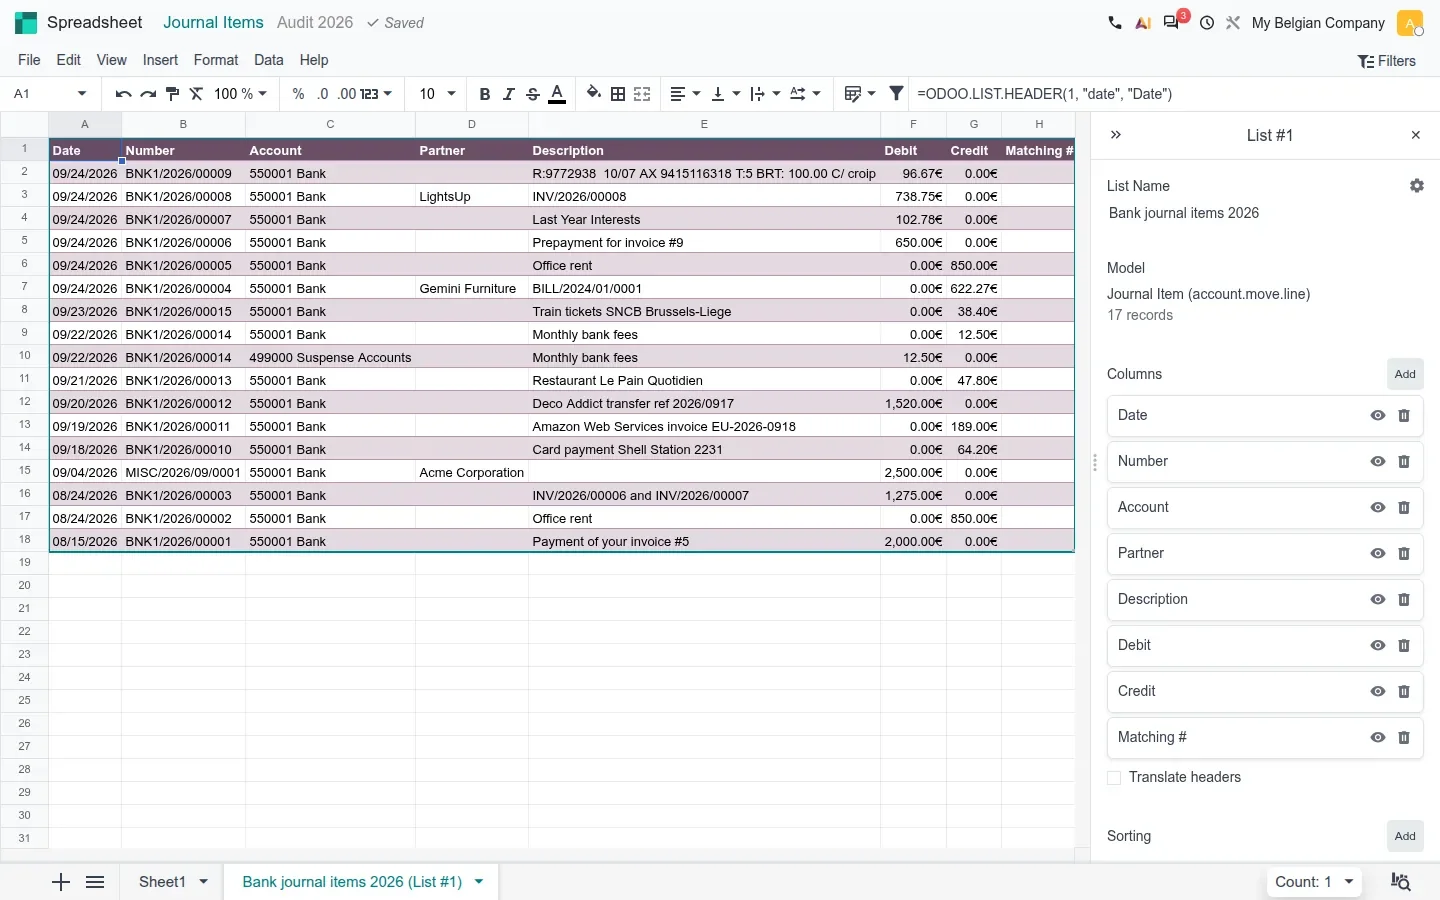Format cell as percent
Image resolution: width=1440 pixels, height=900 pixels.
click(298, 94)
